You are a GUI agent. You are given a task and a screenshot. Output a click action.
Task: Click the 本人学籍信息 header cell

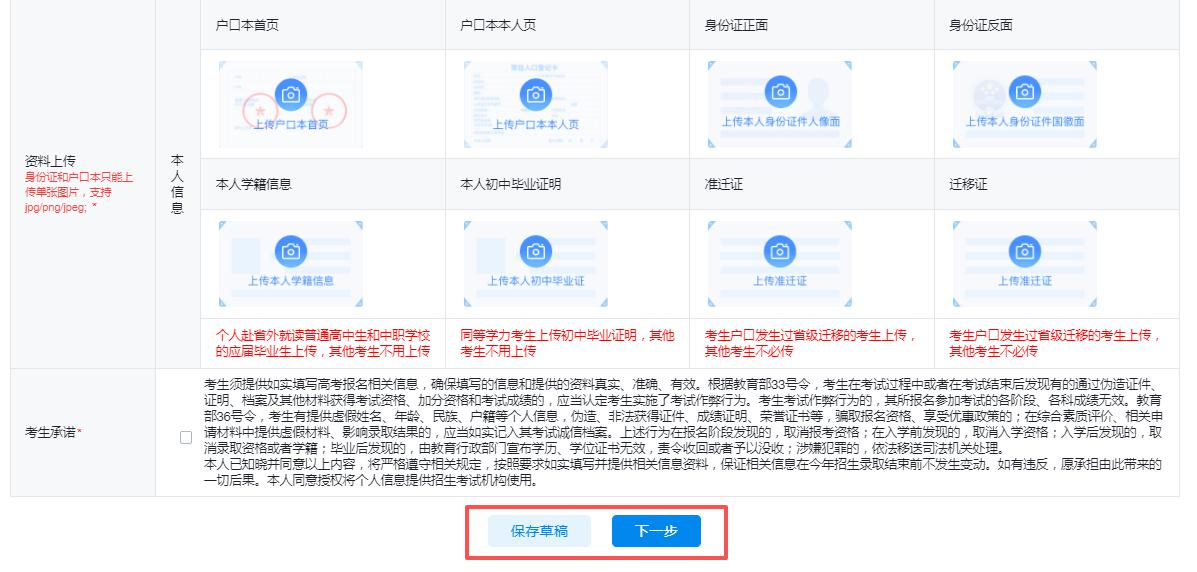(x=323, y=184)
